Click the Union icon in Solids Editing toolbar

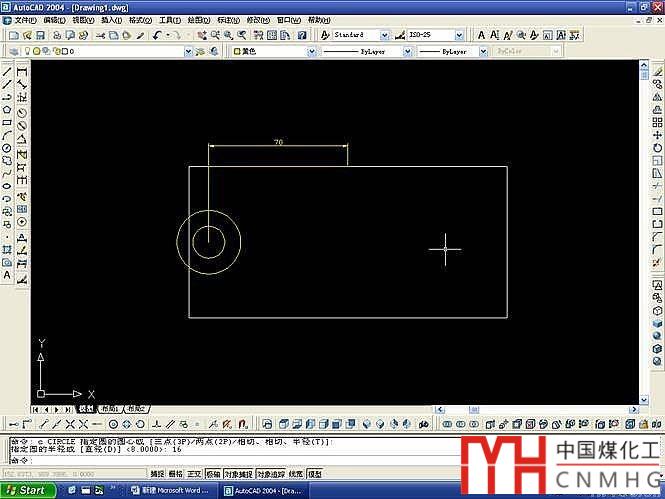(447, 424)
